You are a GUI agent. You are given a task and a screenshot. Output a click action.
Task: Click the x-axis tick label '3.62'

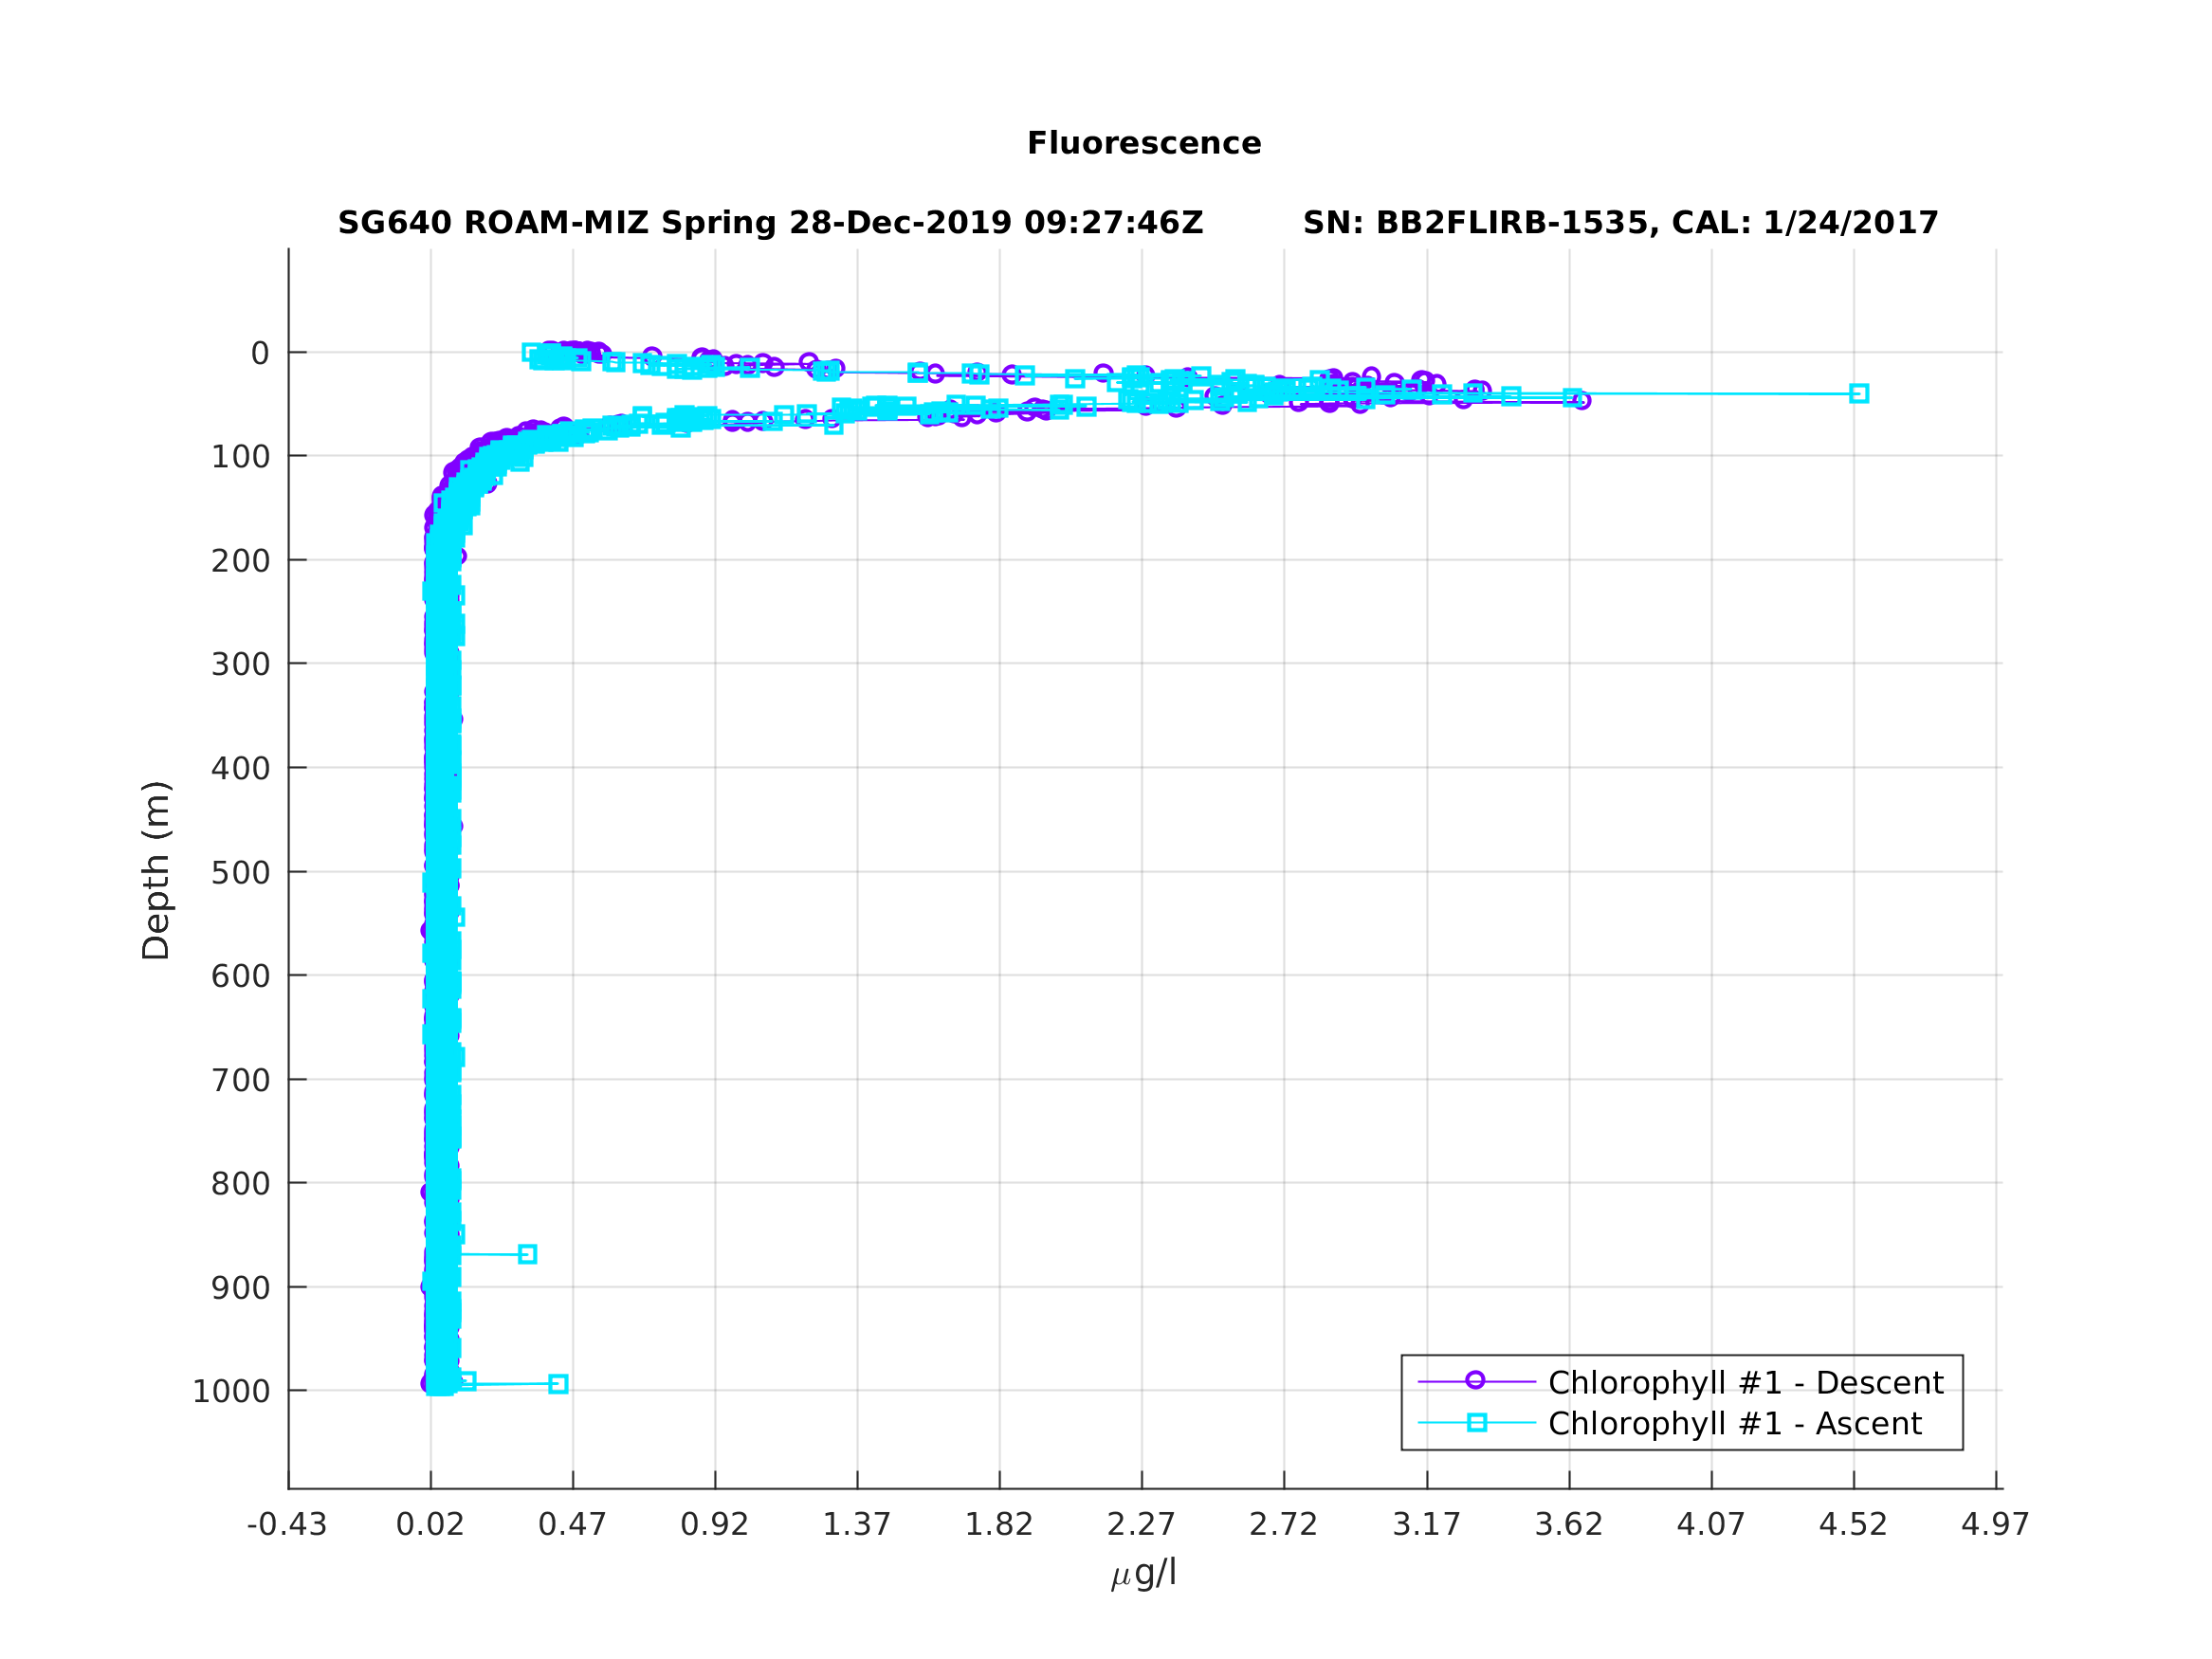click(x=1569, y=1525)
